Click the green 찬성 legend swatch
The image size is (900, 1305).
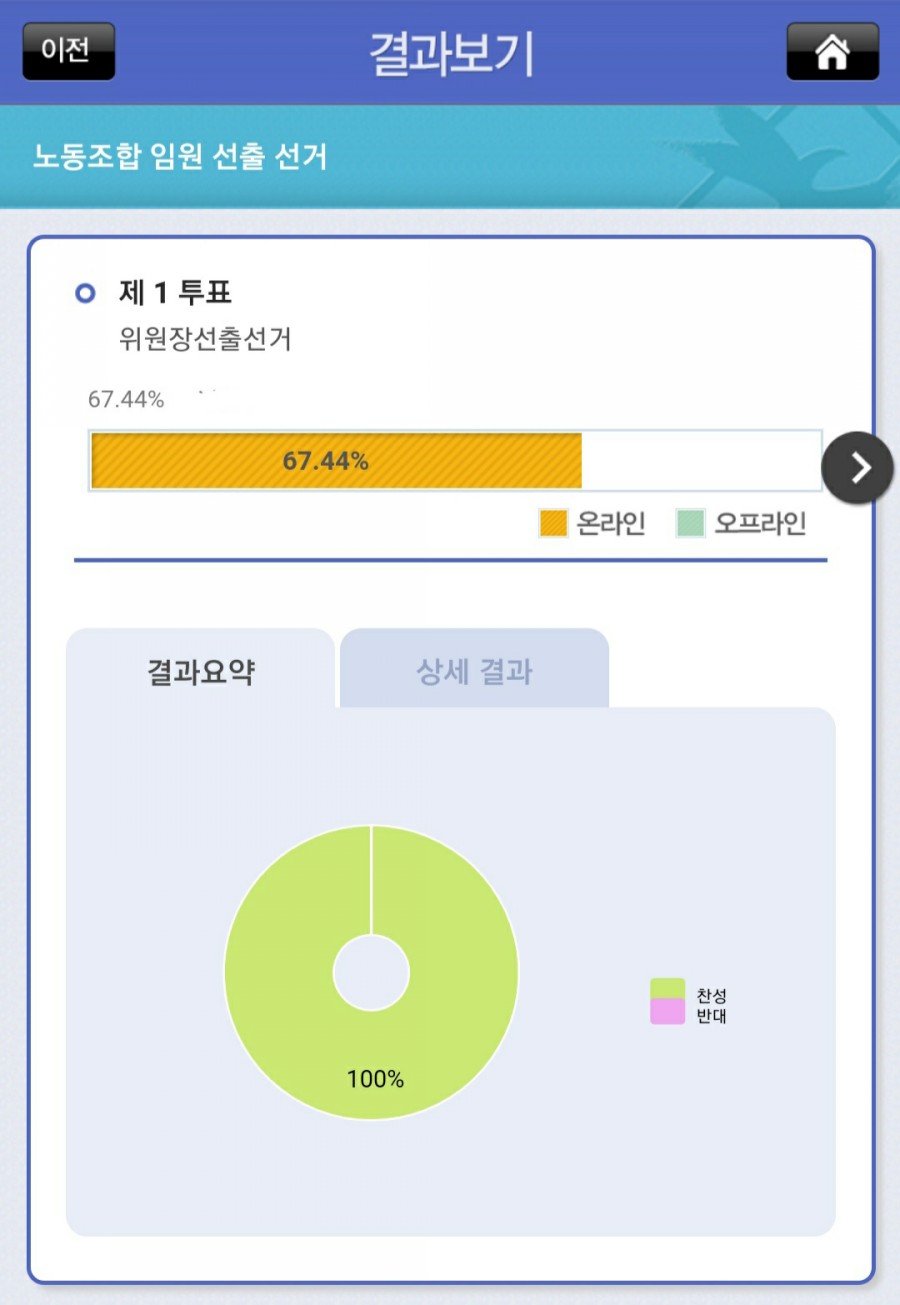click(x=667, y=990)
